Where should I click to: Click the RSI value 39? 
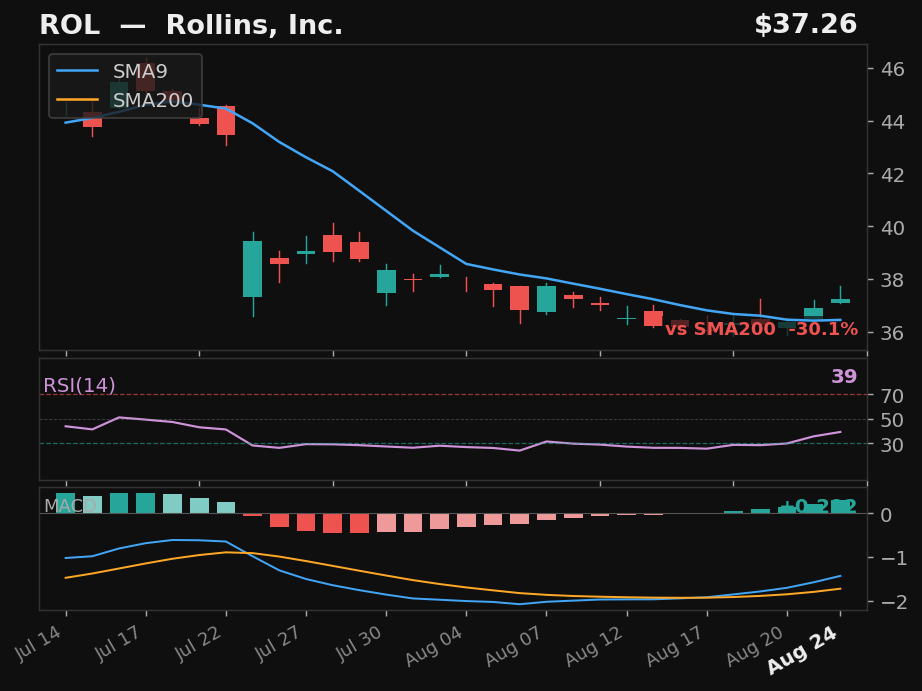pos(844,376)
